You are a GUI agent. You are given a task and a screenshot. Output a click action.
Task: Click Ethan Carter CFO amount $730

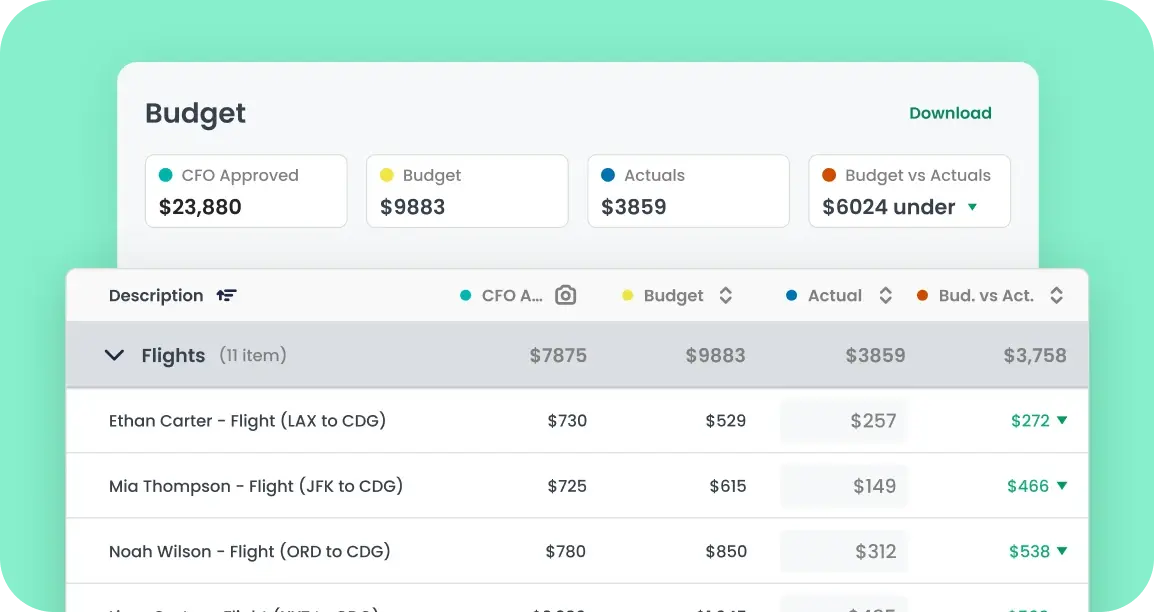[x=567, y=421]
